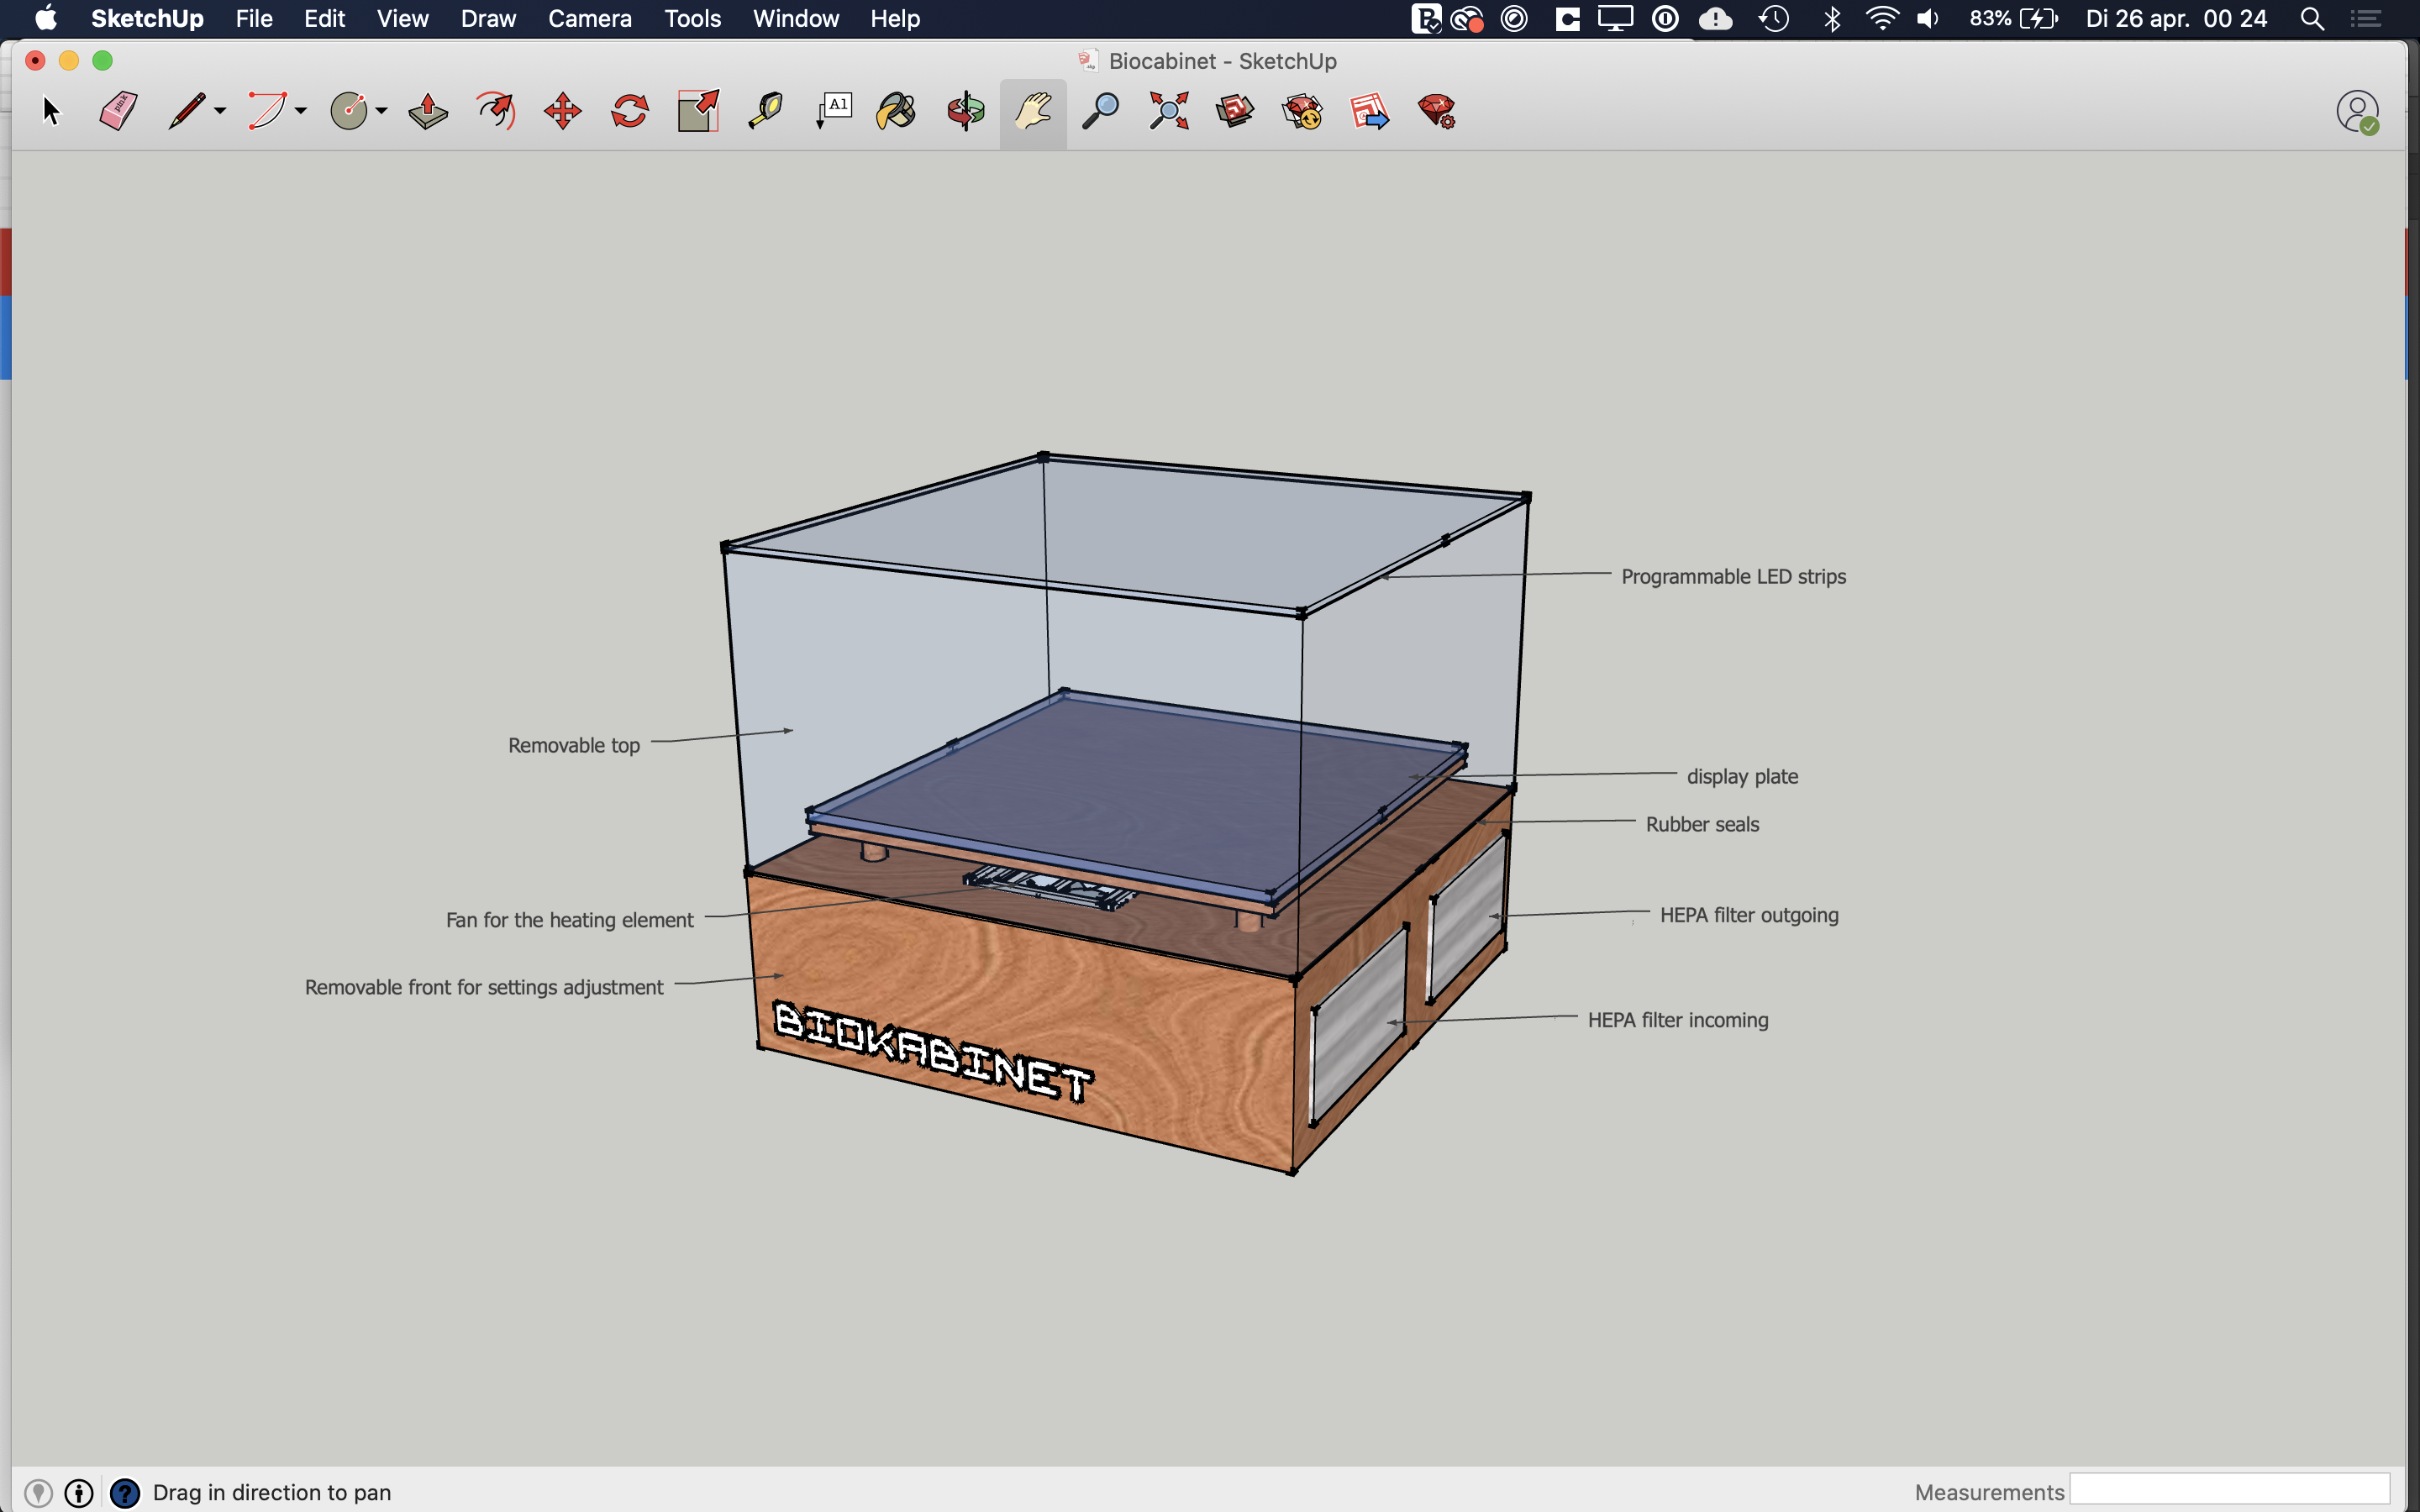Select the Arc tool
Screen dimensions: 2420x1512
(267, 111)
